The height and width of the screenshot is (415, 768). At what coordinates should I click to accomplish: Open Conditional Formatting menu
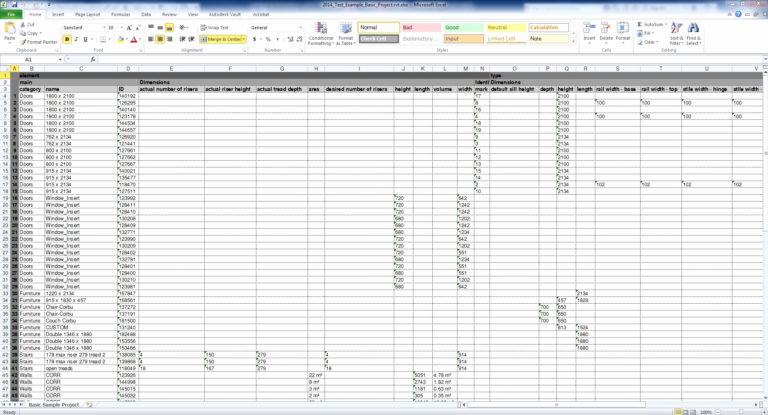click(x=320, y=34)
